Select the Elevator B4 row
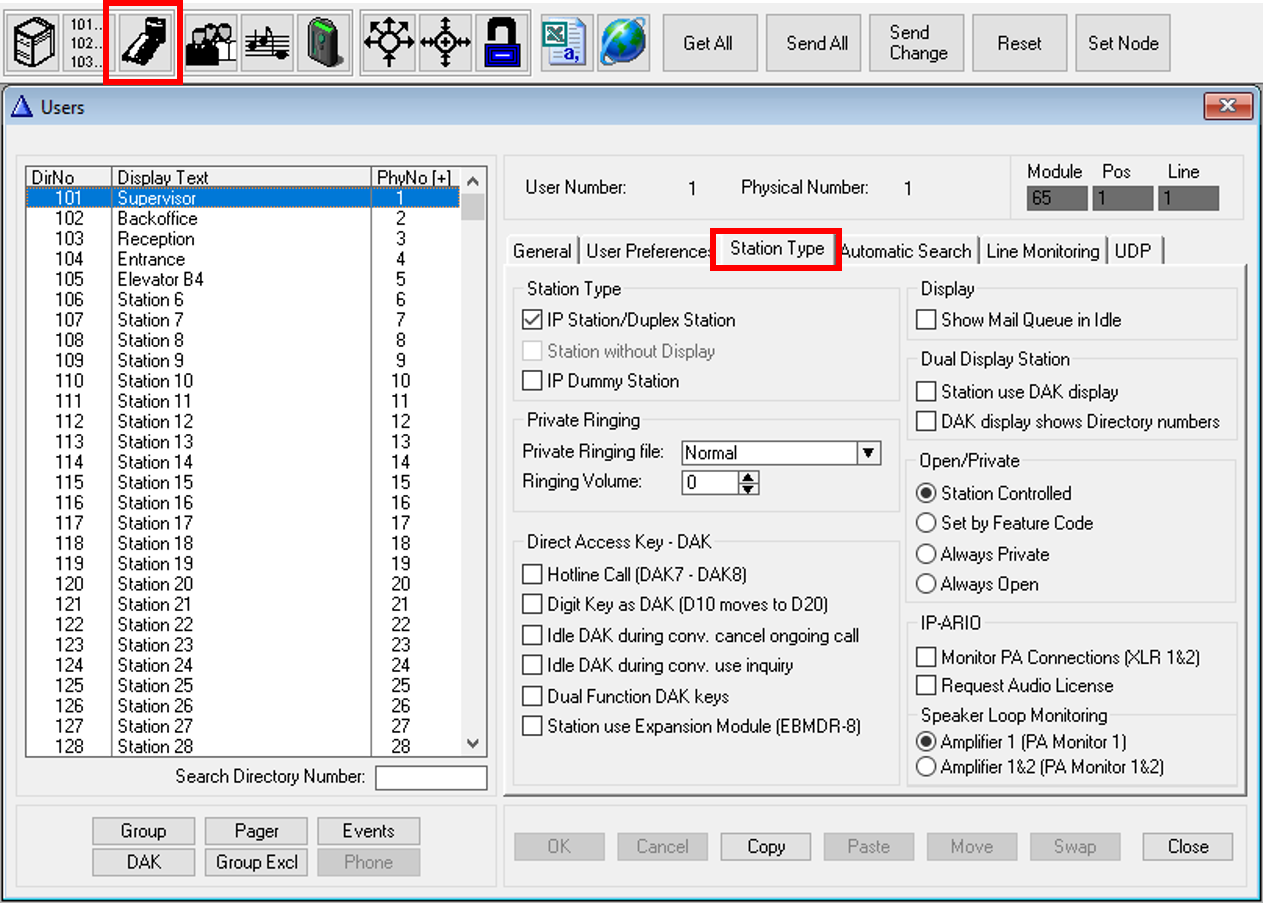Viewport: 1263px width, 903px height. (243, 279)
